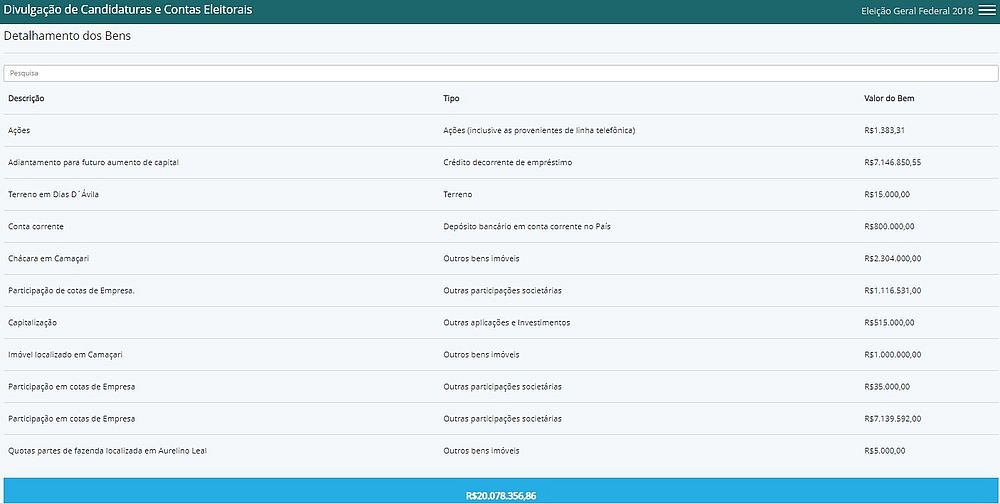Click the Pesquisa search field
The image size is (1000, 504).
pos(500,73)
